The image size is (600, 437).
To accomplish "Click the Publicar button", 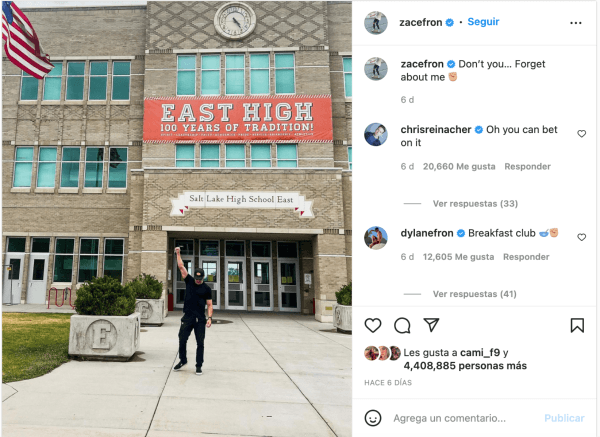I will [564, 418].
